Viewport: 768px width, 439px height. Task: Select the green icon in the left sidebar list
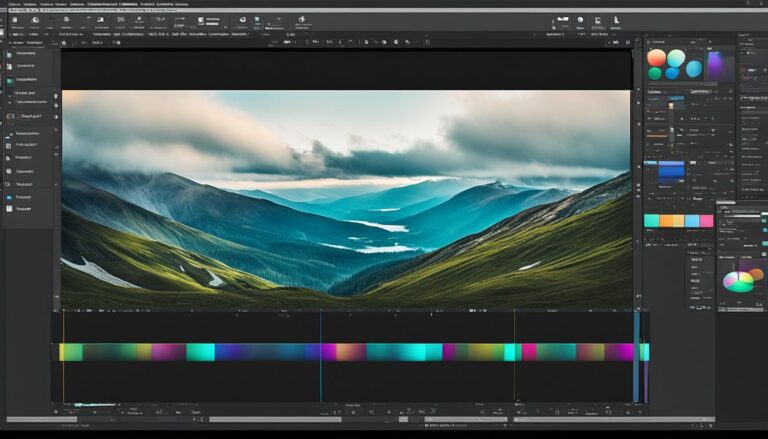(x=9, y=80)
